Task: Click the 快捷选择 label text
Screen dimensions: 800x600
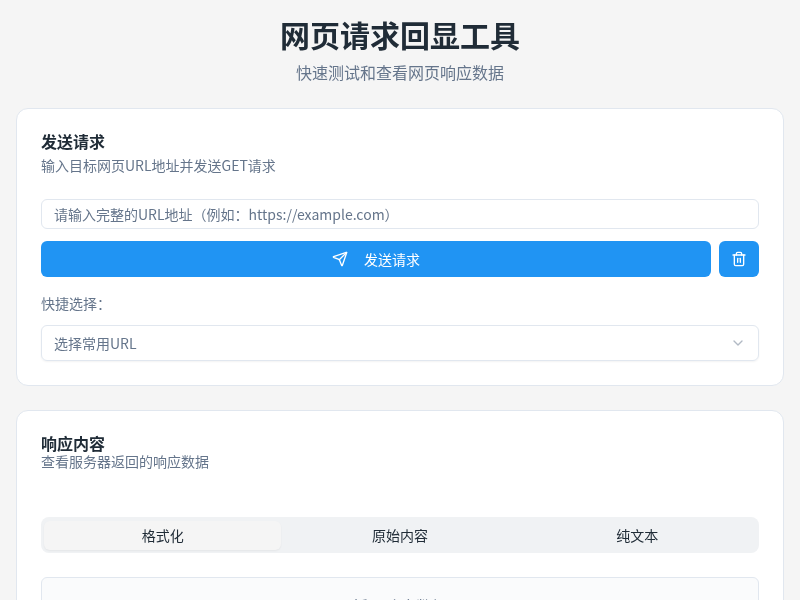Action: (73, 305)
